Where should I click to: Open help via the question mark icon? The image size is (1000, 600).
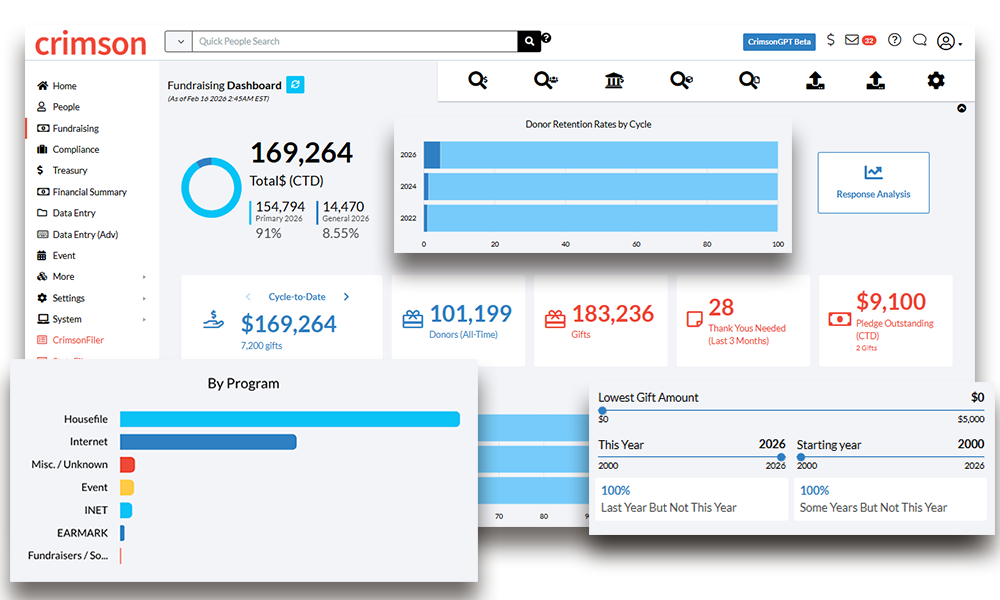pyautogui.click(x=893, y=40)
